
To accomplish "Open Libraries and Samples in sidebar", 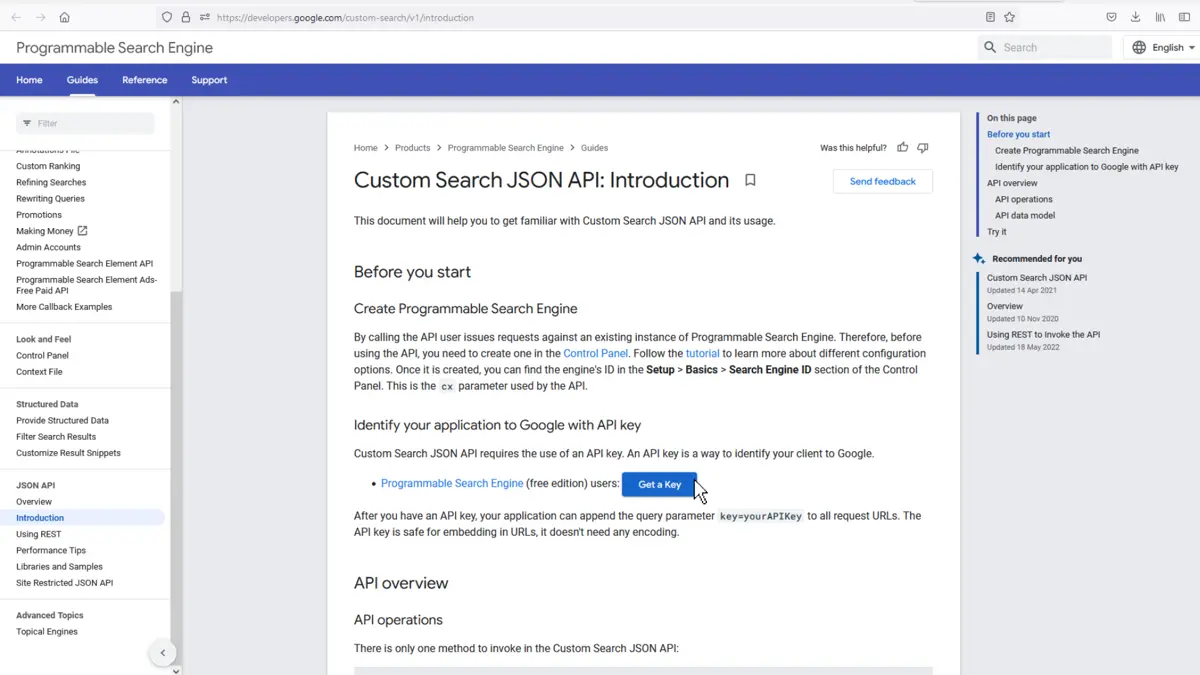I will click(x=59, y=566).
